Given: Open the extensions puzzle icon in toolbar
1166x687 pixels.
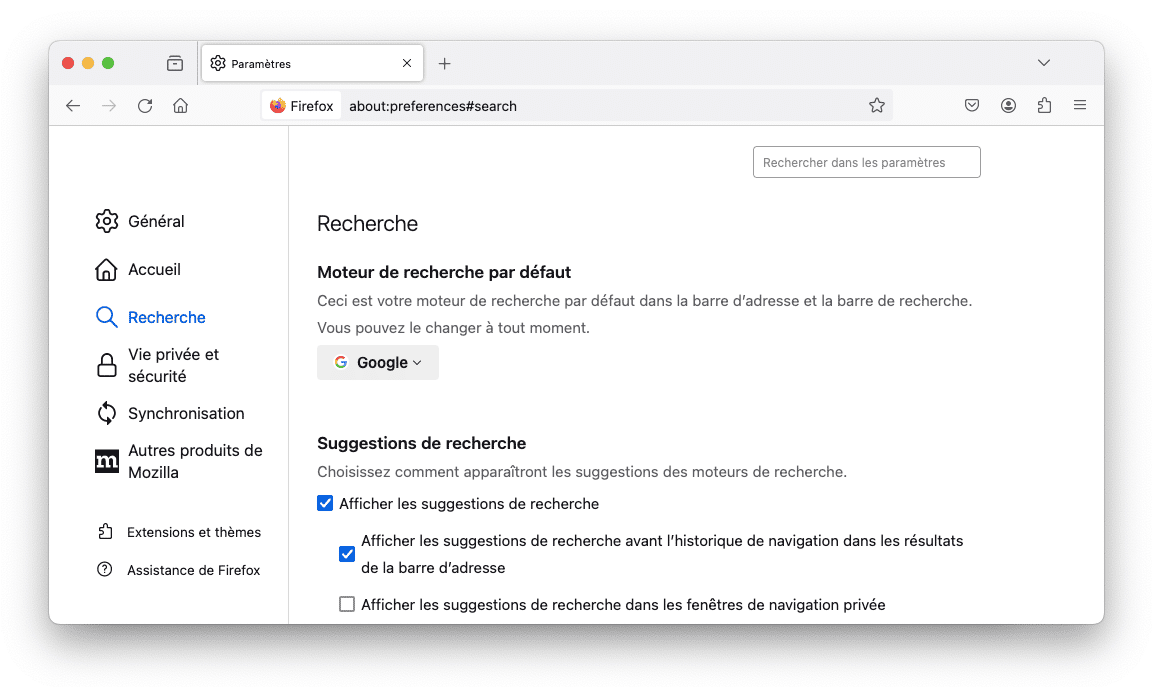Looking at the screenshot, I should click(x=1044, y=106).
